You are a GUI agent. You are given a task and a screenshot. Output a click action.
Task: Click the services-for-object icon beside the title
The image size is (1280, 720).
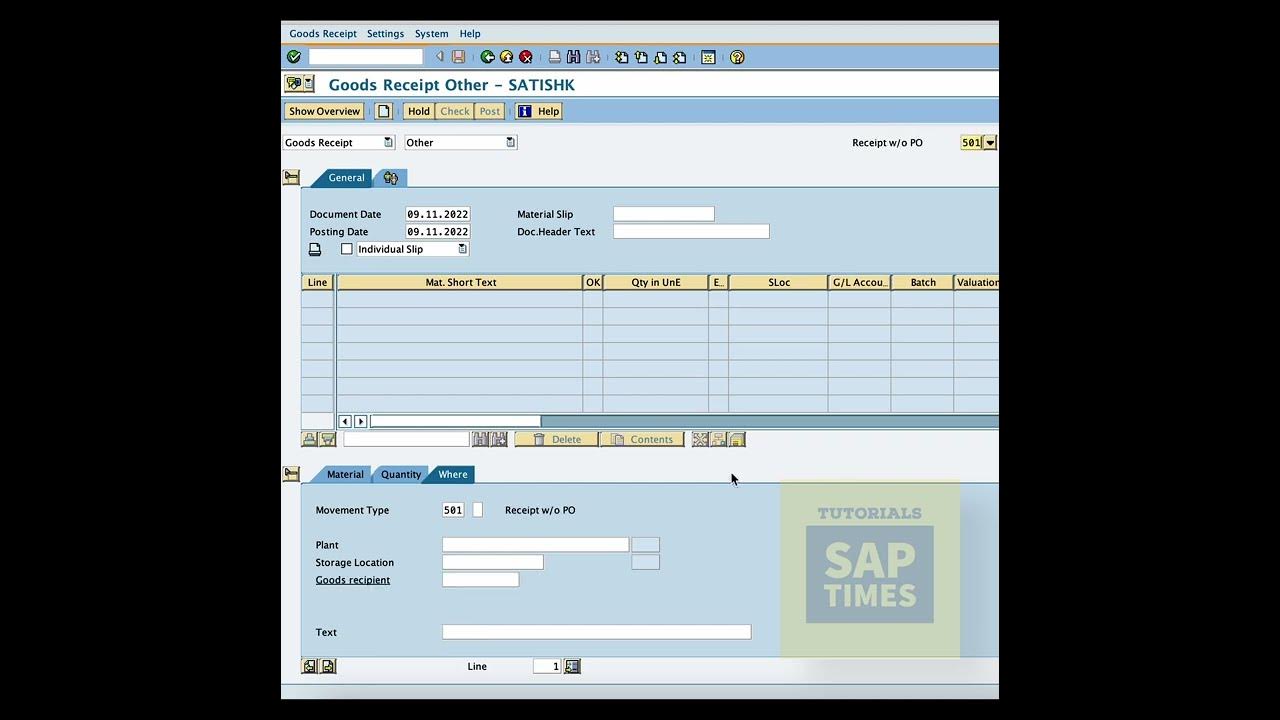click(x=294, y=84)
